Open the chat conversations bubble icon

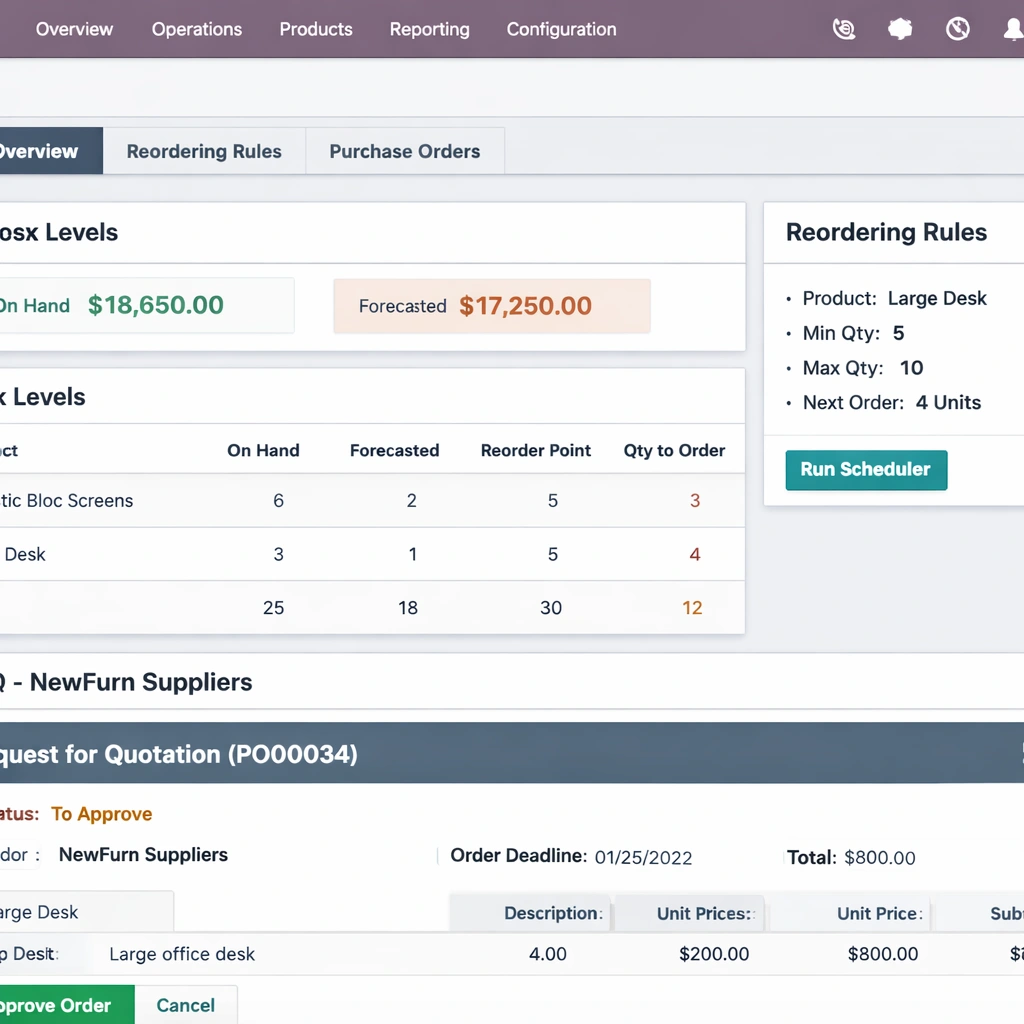900,29
